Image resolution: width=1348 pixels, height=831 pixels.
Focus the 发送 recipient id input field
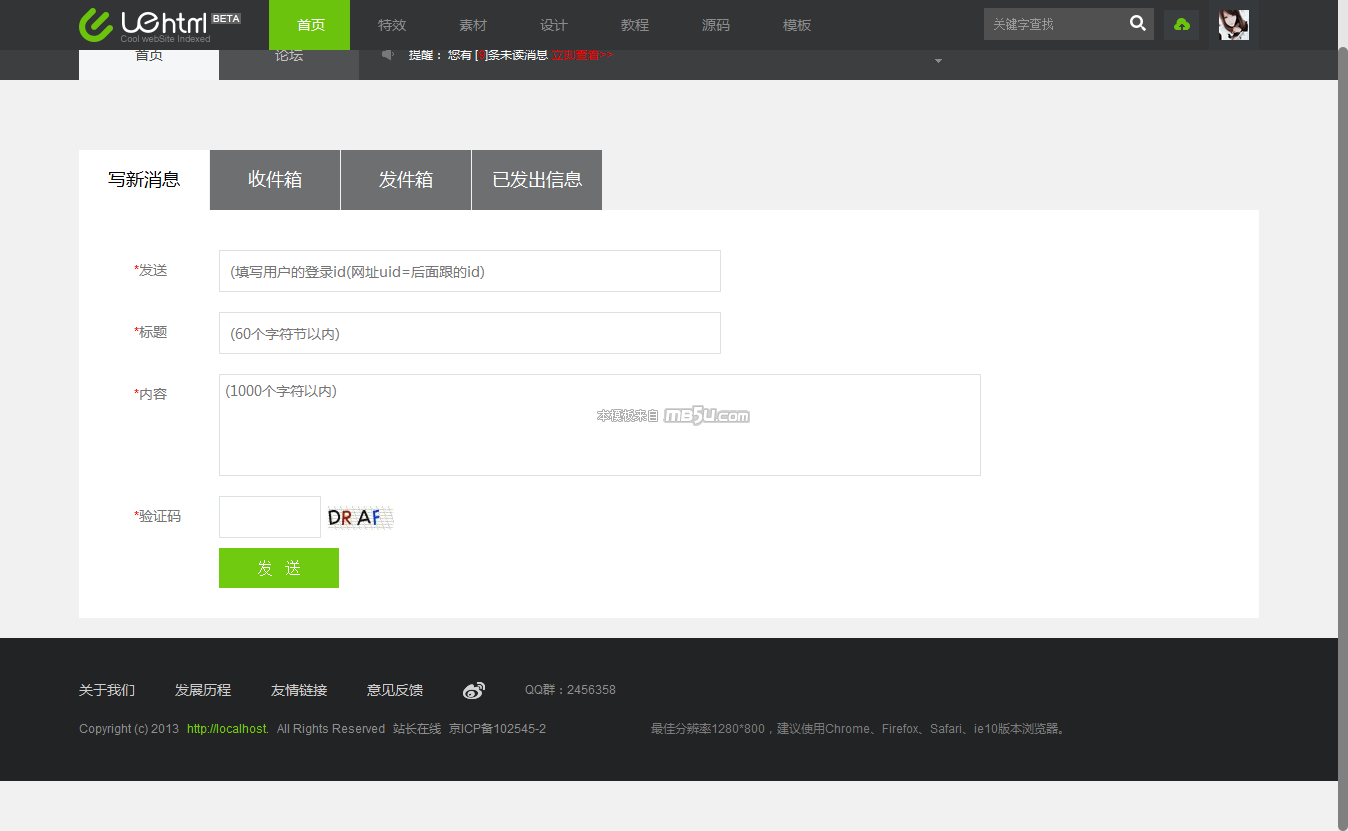469,271
